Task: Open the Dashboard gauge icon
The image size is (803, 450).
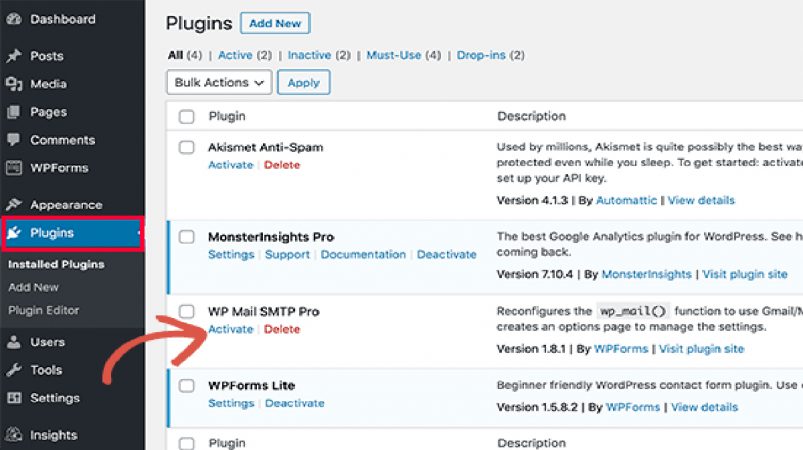Action: (14, 19)
